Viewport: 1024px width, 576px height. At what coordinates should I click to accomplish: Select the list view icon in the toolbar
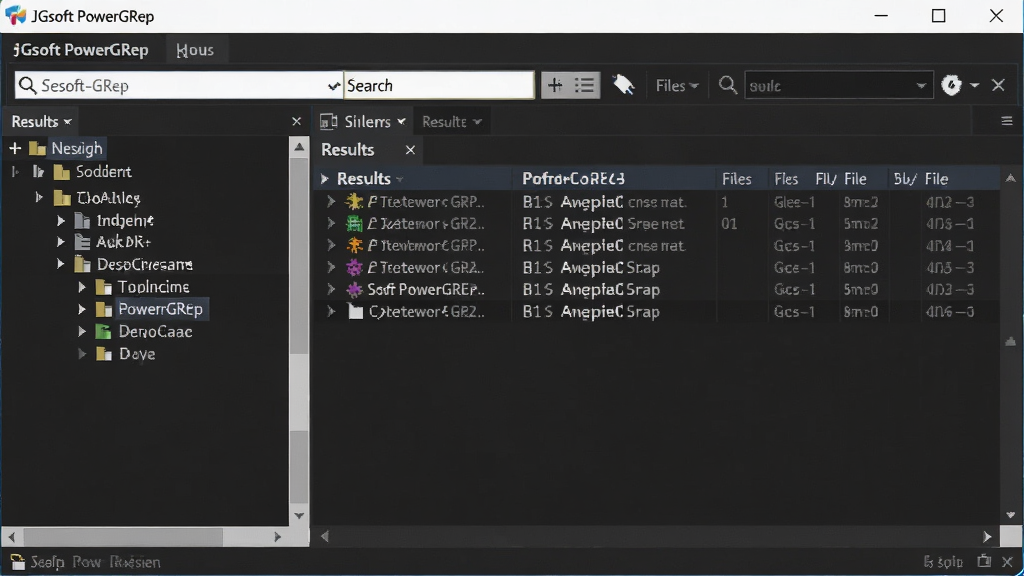(584, 86)
